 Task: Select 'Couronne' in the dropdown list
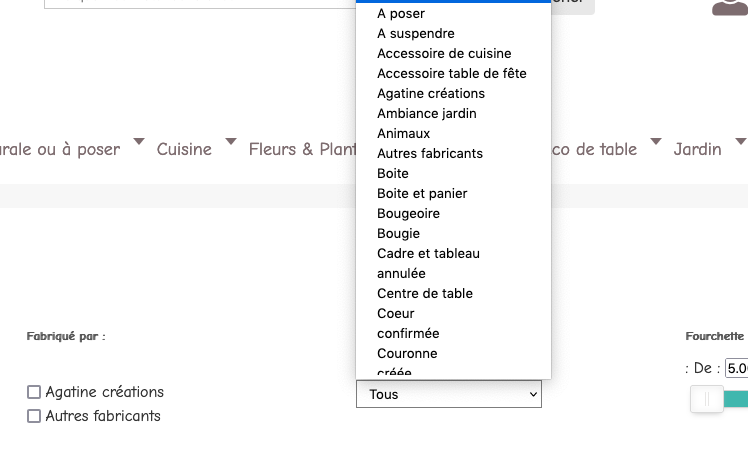pyautogui.click(x=407, y=353)
